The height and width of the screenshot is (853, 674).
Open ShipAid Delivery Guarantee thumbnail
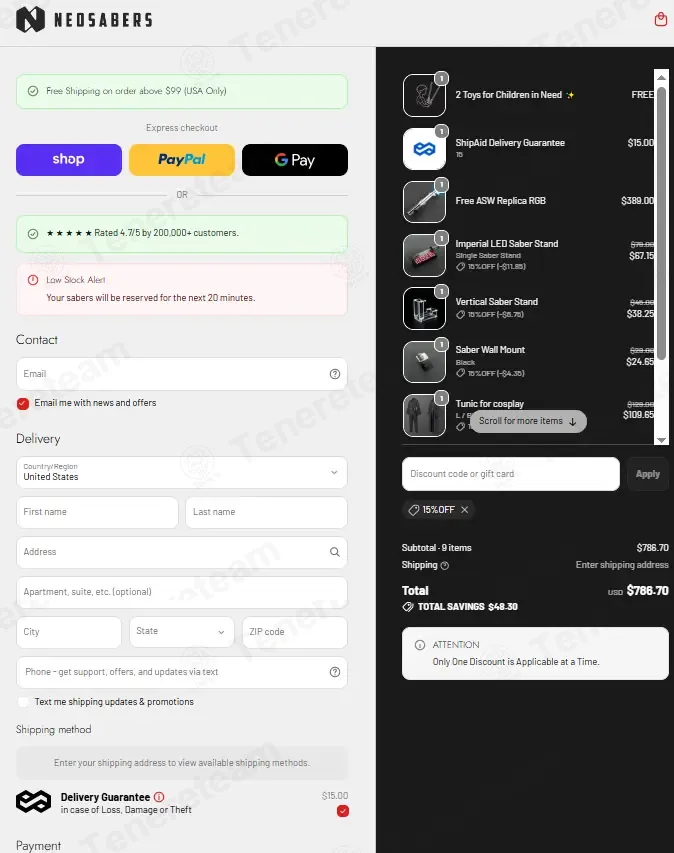[424, 149]
